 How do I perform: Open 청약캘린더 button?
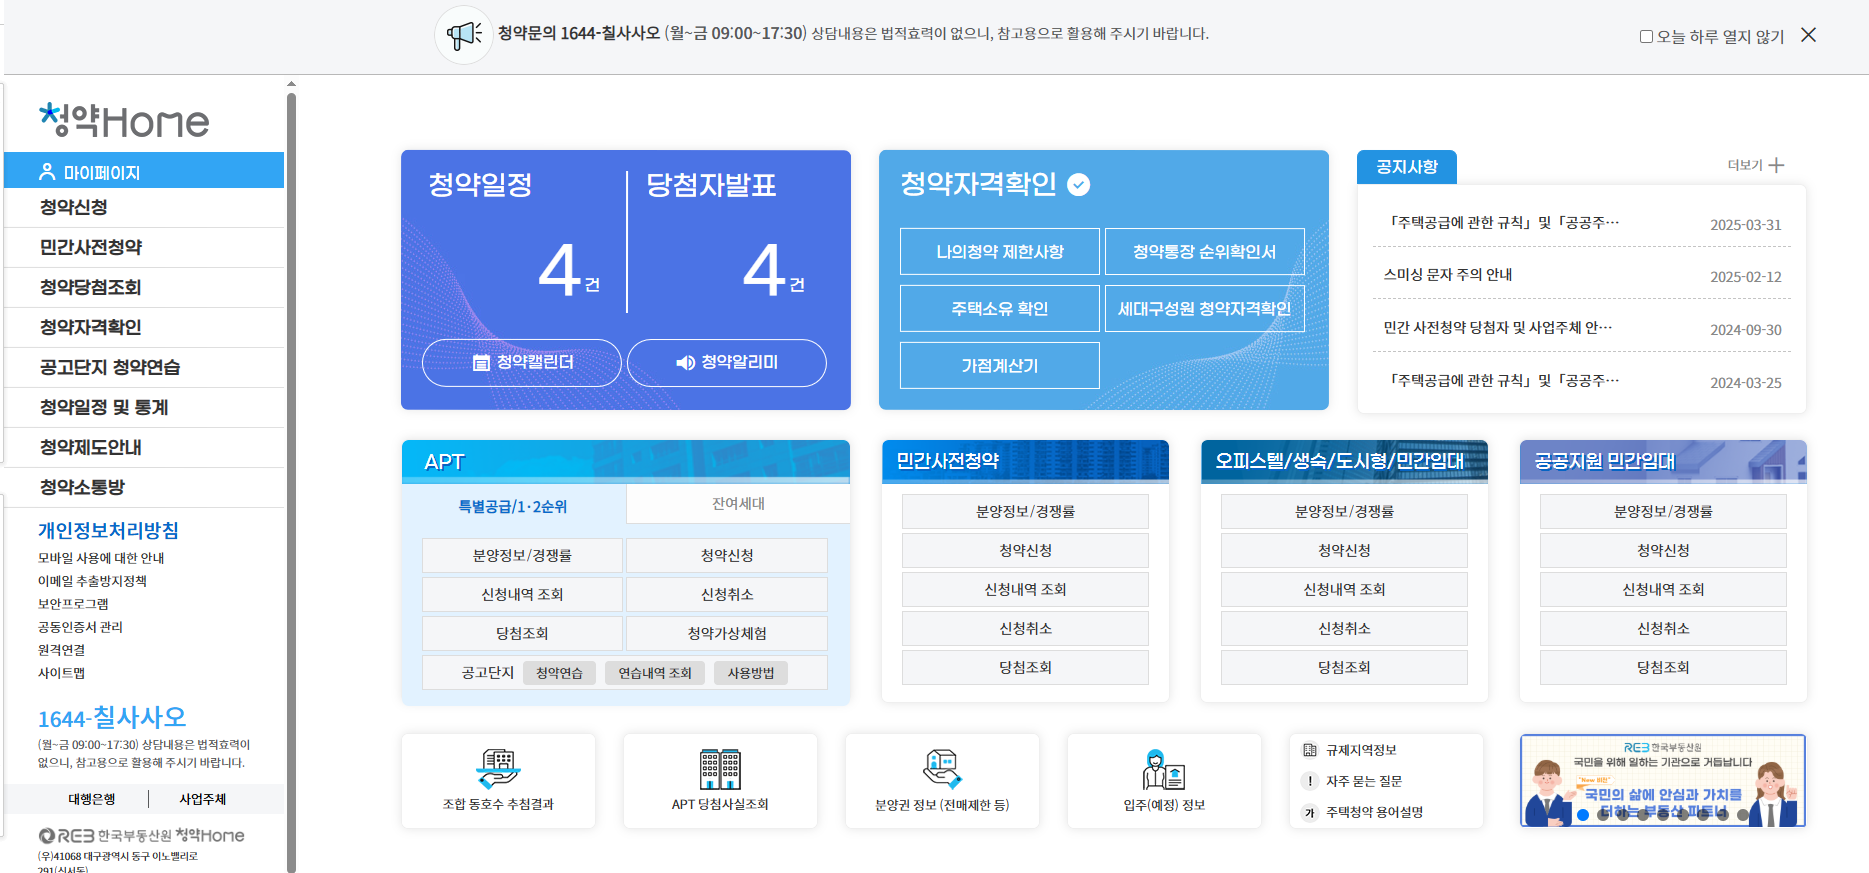[522, 362]
